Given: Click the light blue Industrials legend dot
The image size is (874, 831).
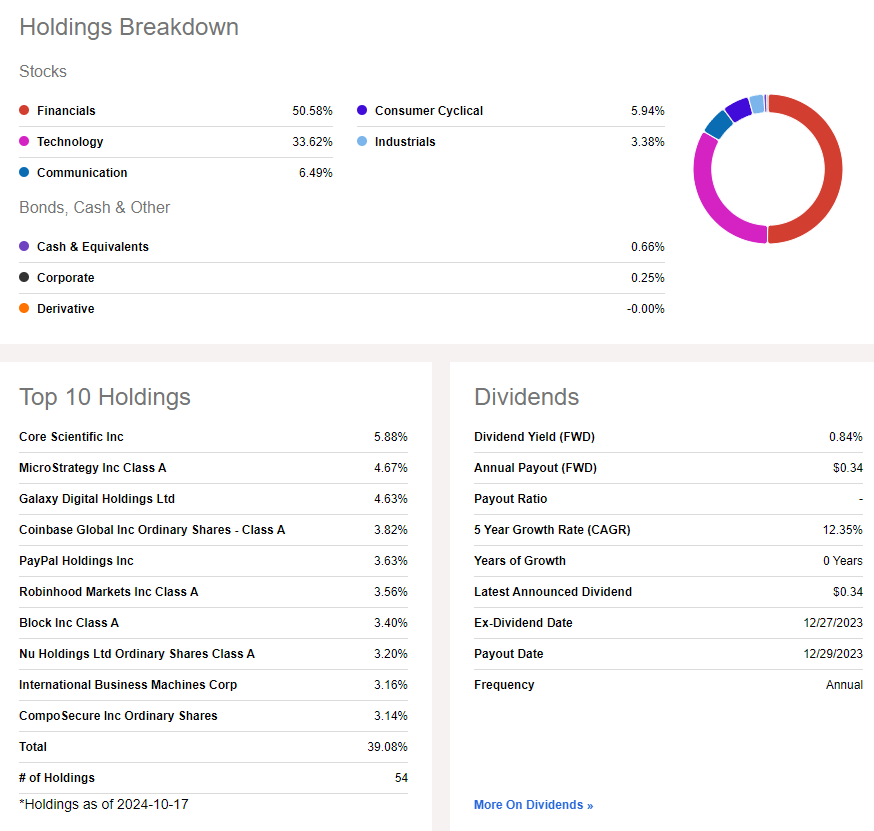Looking at the screenshot, I should [x=362, y=142].
